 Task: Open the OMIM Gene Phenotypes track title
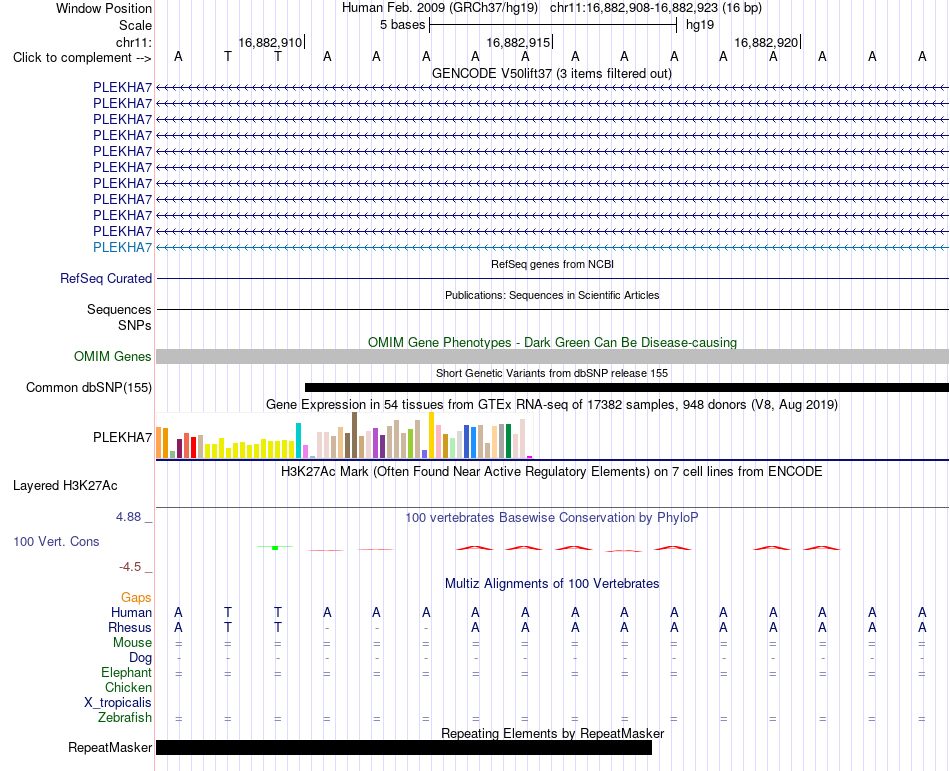coord(552,342)
